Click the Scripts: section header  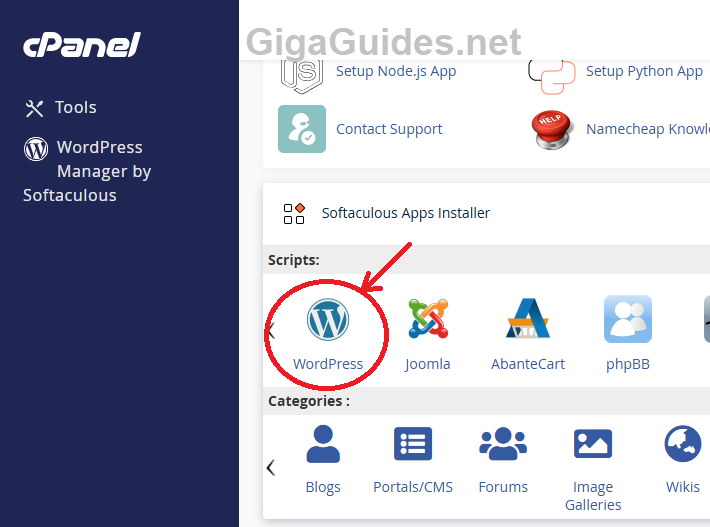point(294,260)
